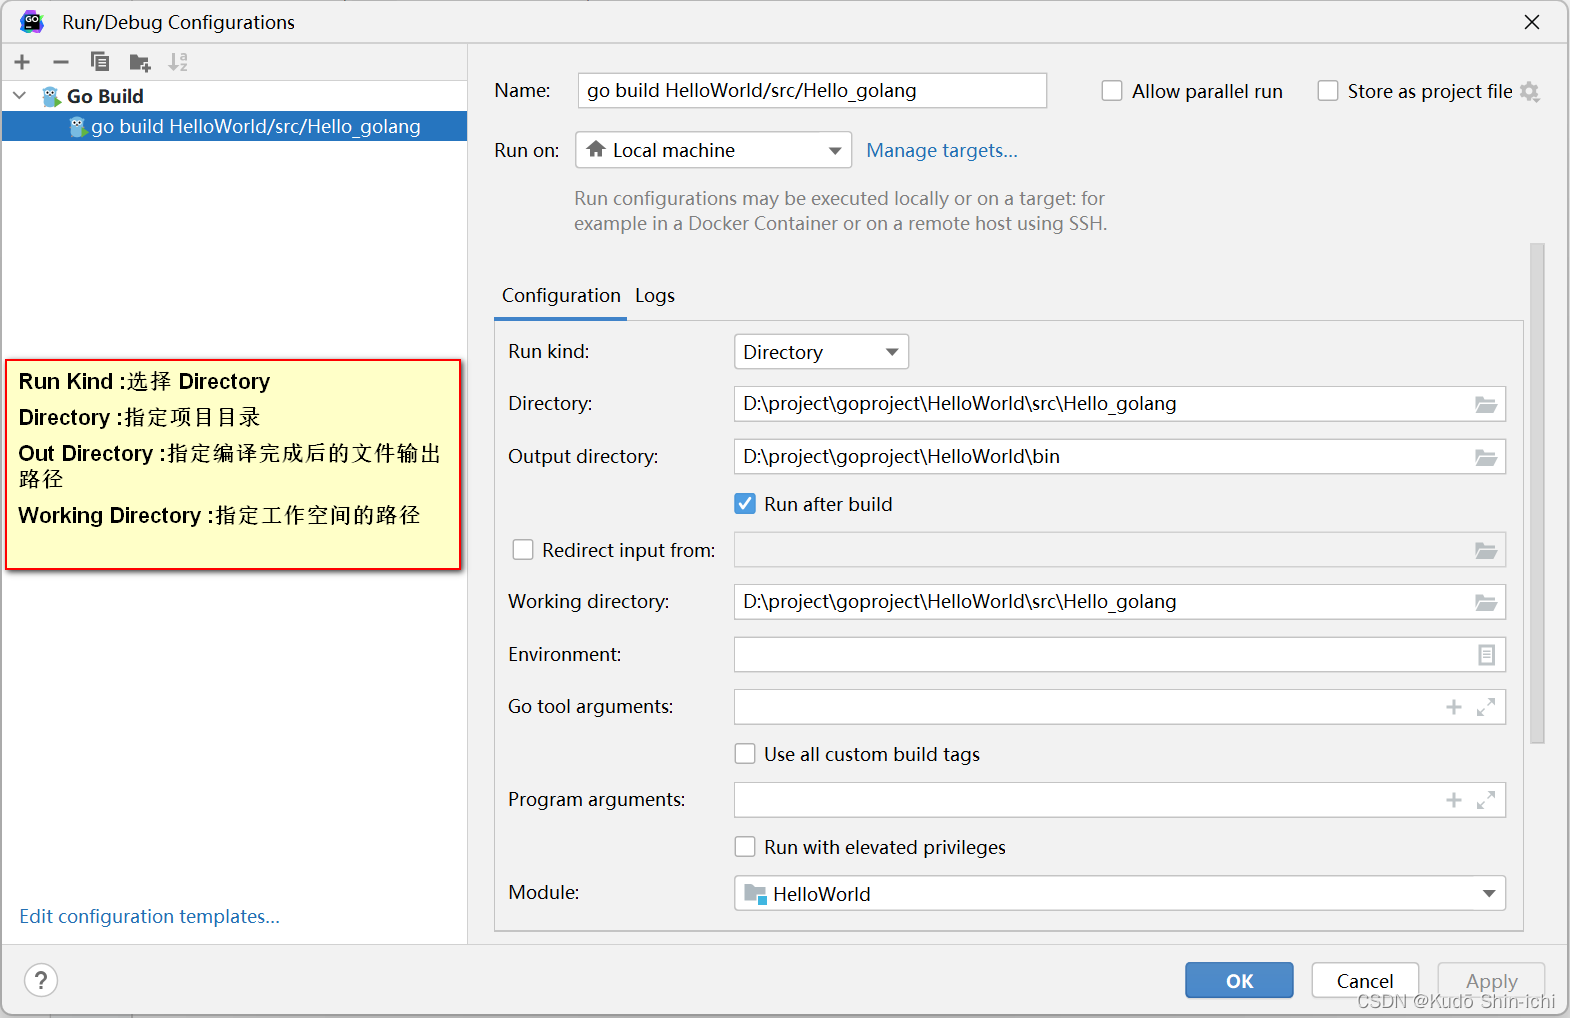Collapse the Go Build tree node
This screenshot has height=1018, width=1570.
(x=20, y=96)
